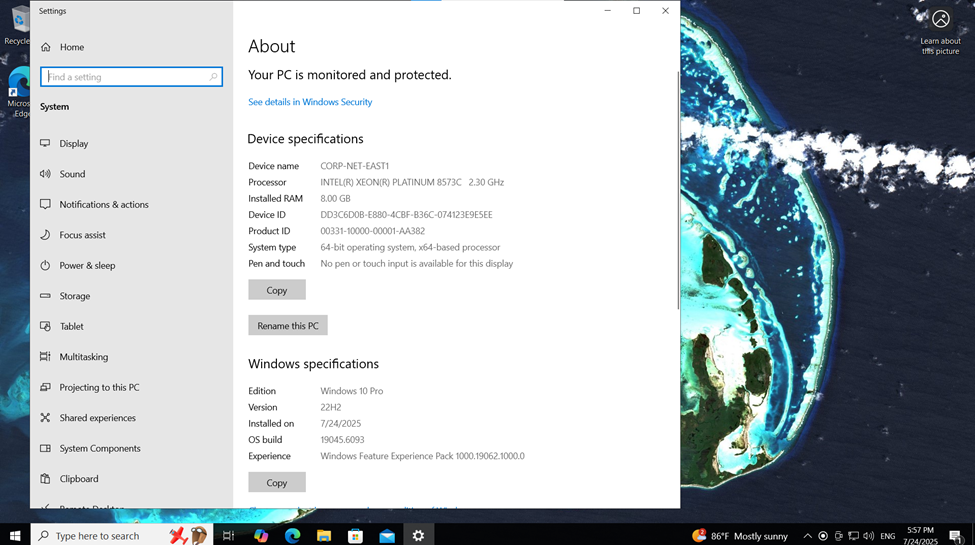975x545 pixels.
Task: Show hidden system tray icons
Action: pyautogui.click(x=807, y=536)
